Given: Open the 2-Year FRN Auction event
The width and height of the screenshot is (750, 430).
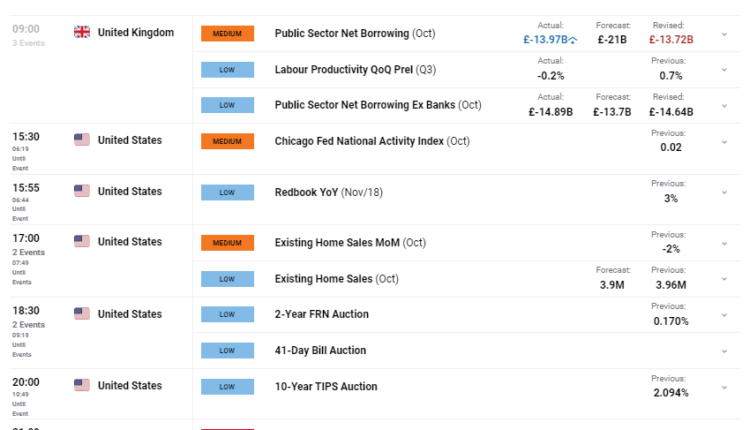Looking at the screenshot, I should 321,314.
